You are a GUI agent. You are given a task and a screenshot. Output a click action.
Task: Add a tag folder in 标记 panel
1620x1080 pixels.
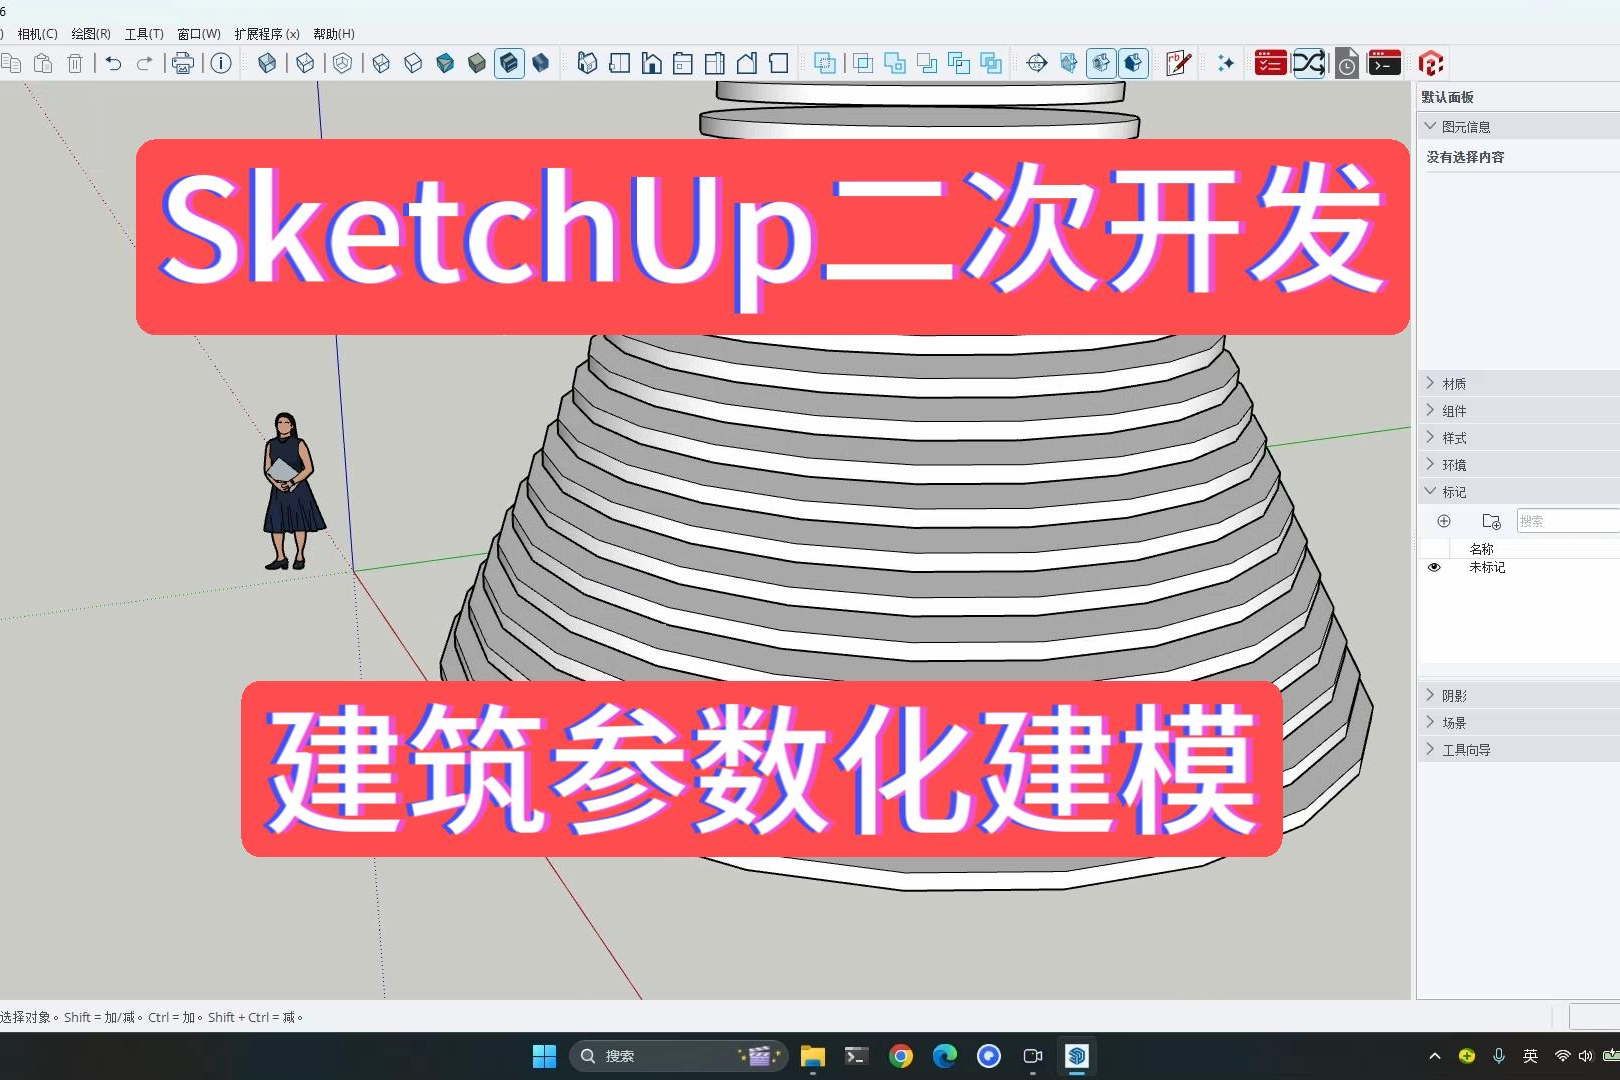(1491, 521)
